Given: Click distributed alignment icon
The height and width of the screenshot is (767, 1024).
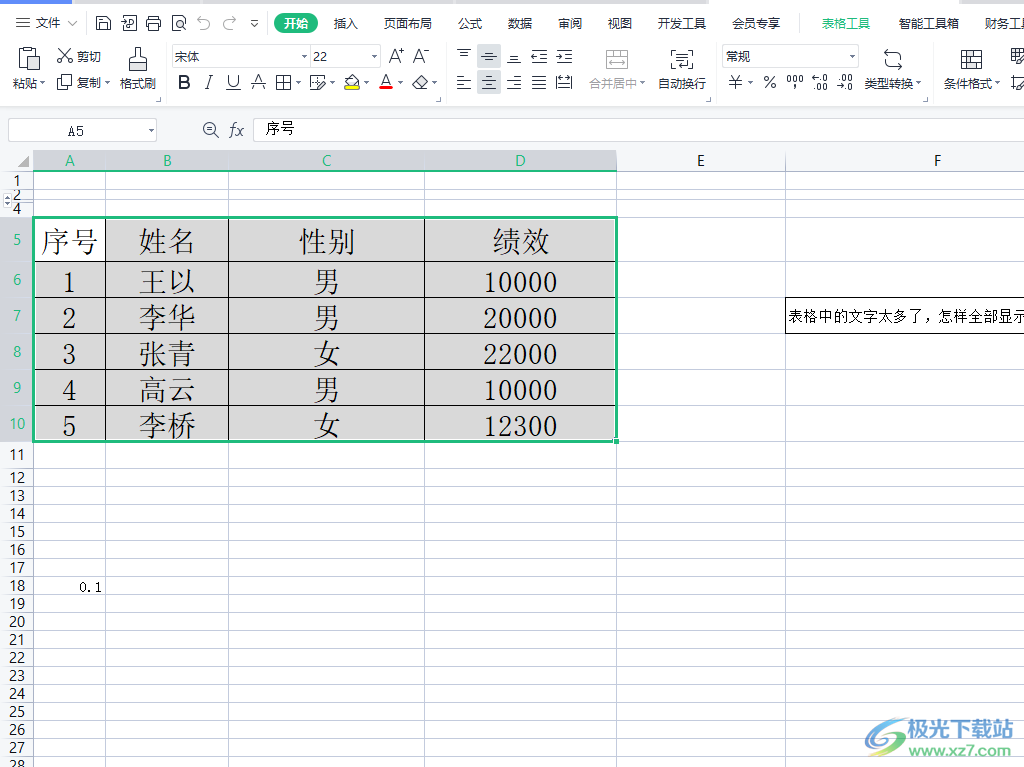Looking at the screenshot, I should point(564,82).
